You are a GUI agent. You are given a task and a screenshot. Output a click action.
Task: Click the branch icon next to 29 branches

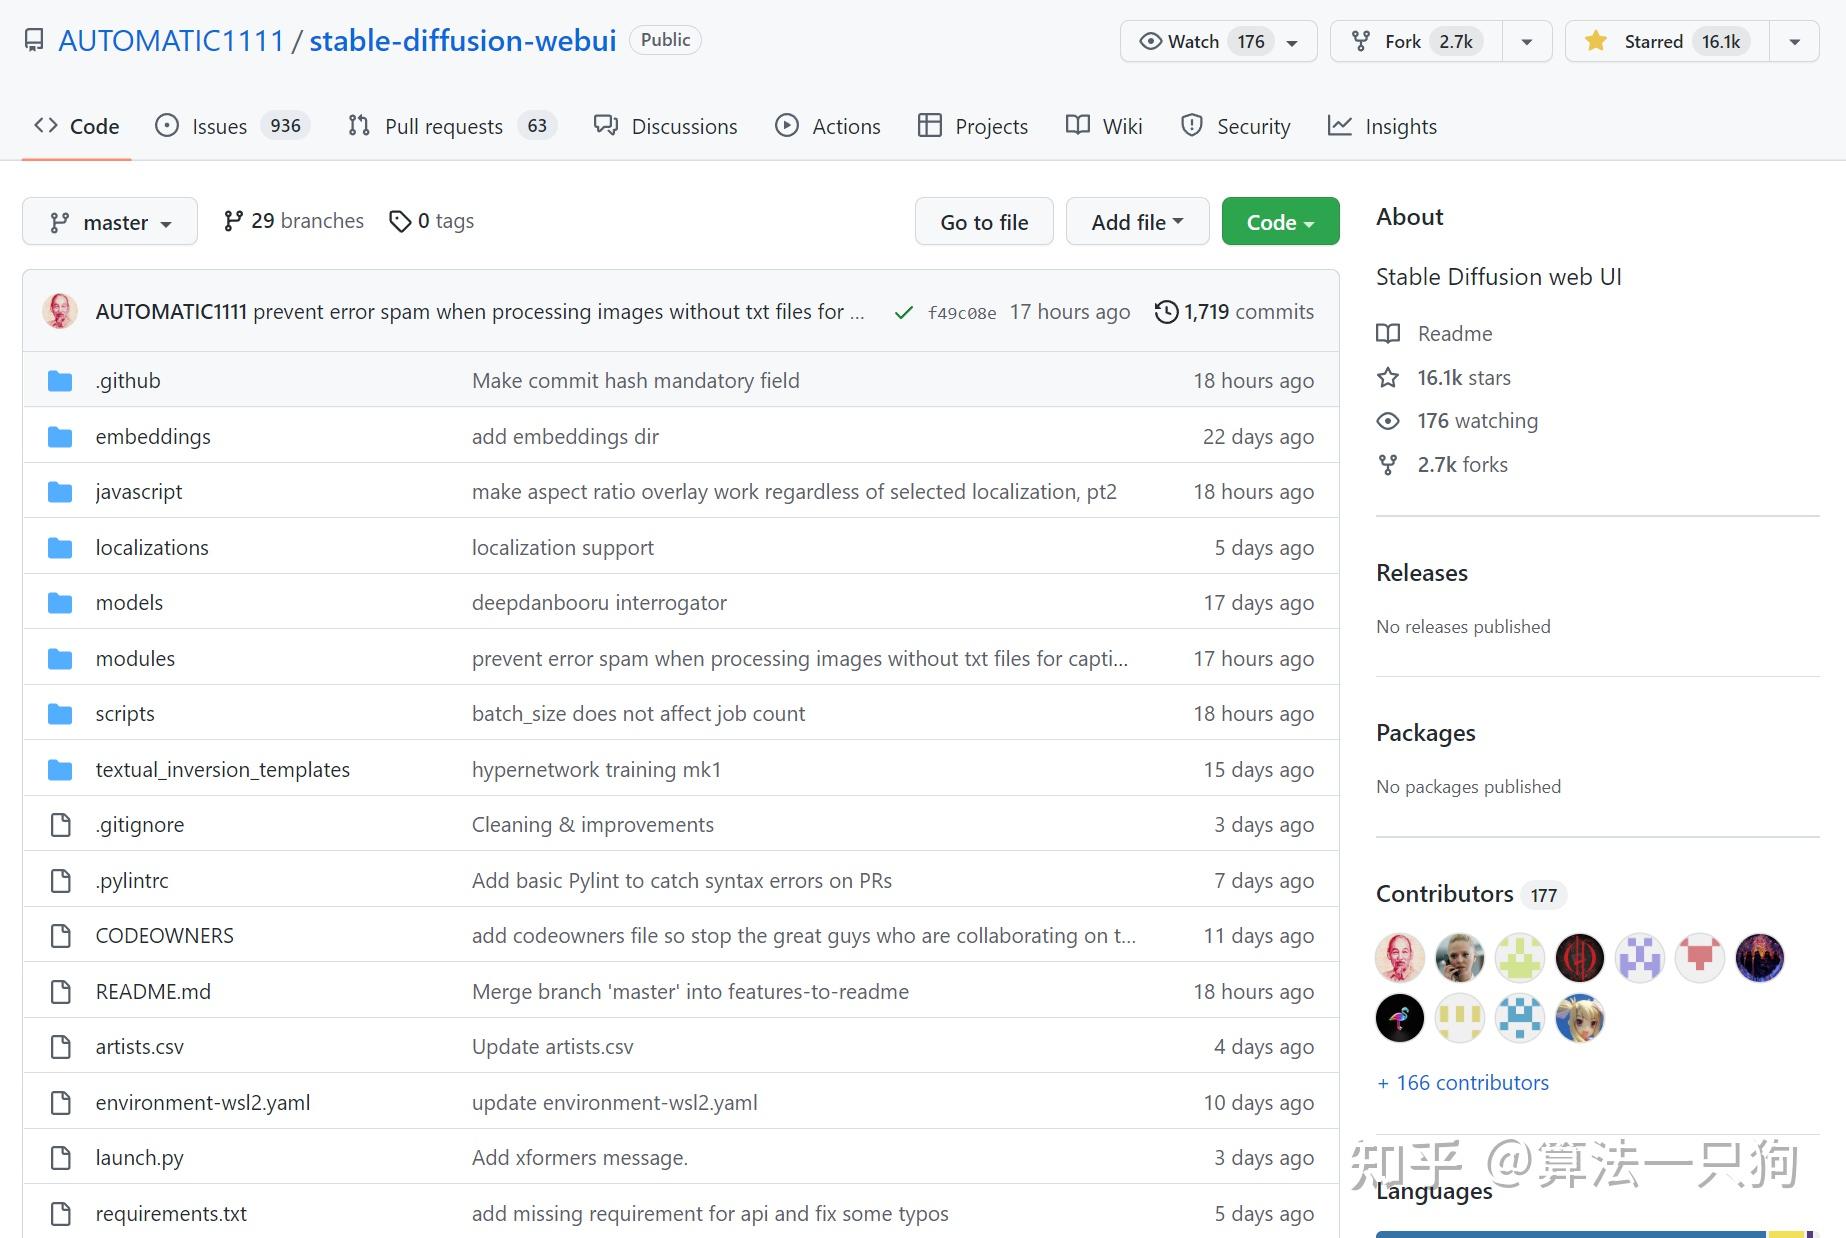[233, 221]
